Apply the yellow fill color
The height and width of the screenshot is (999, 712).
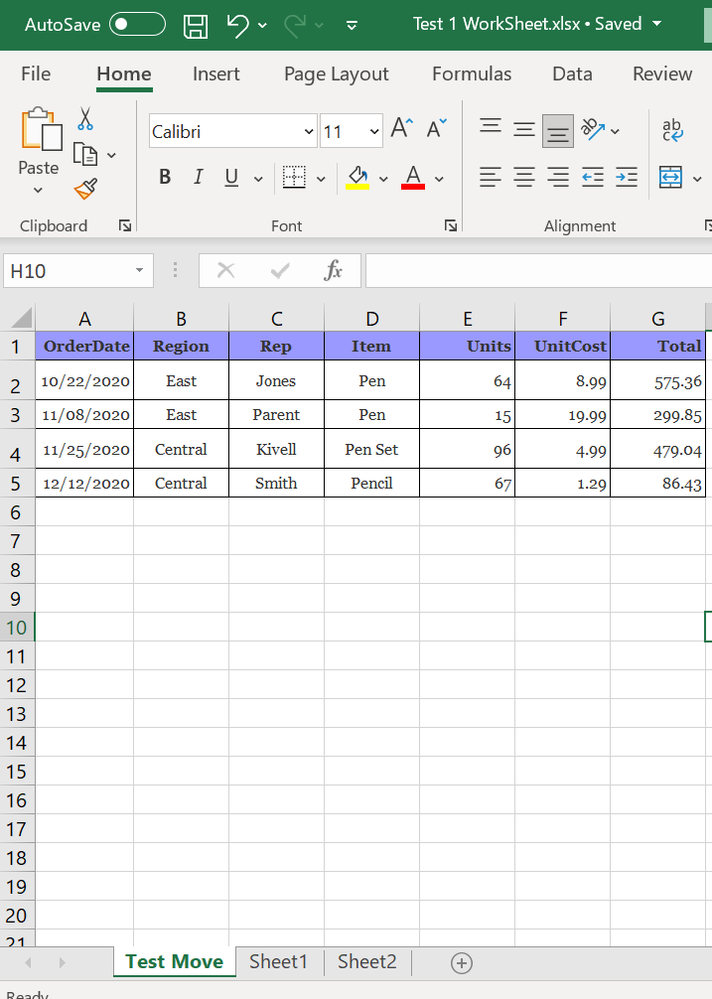pyautogui.click(x=358, y=178)
